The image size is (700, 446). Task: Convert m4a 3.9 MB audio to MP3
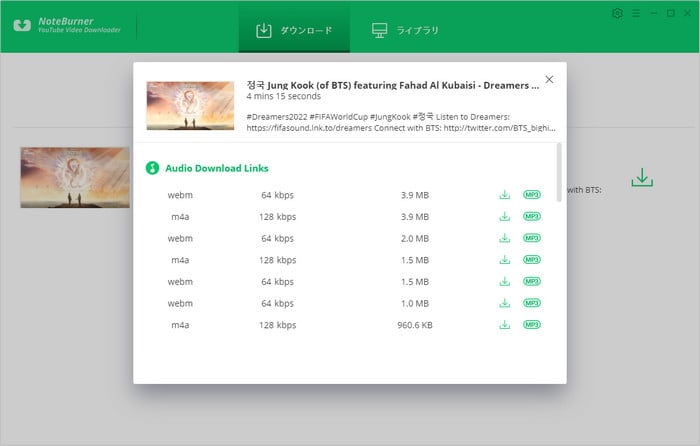[532, 217]
